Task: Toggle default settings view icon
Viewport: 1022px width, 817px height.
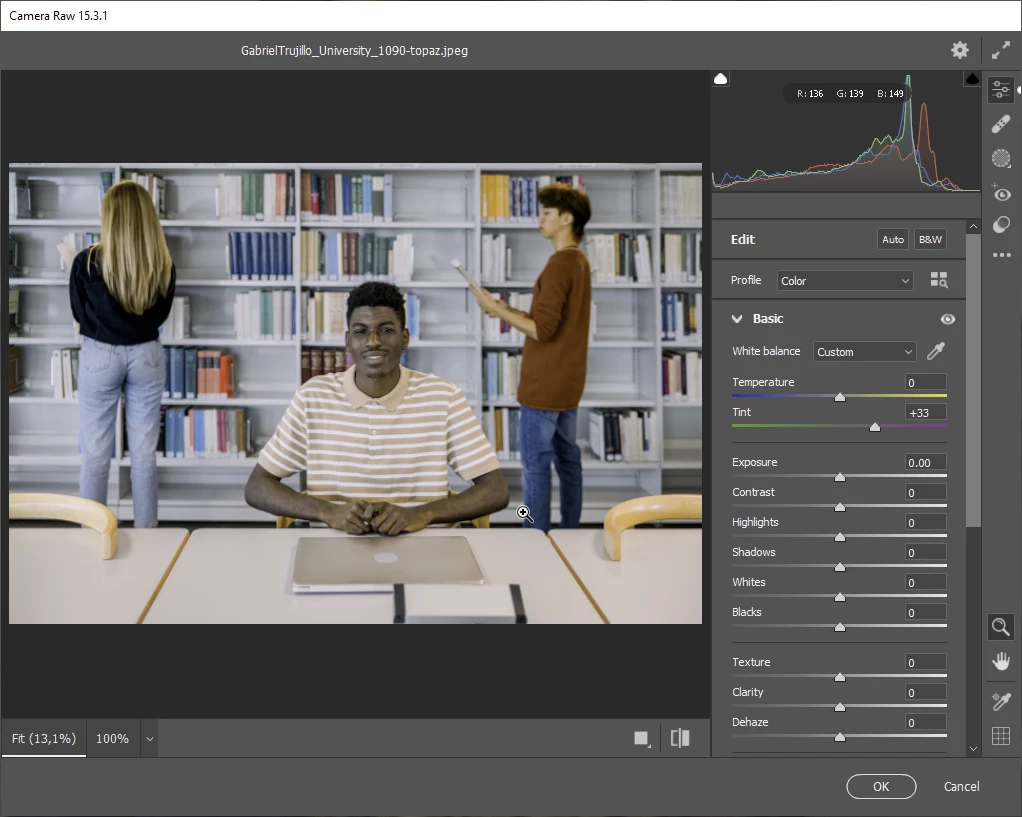Action: (642, 738)
